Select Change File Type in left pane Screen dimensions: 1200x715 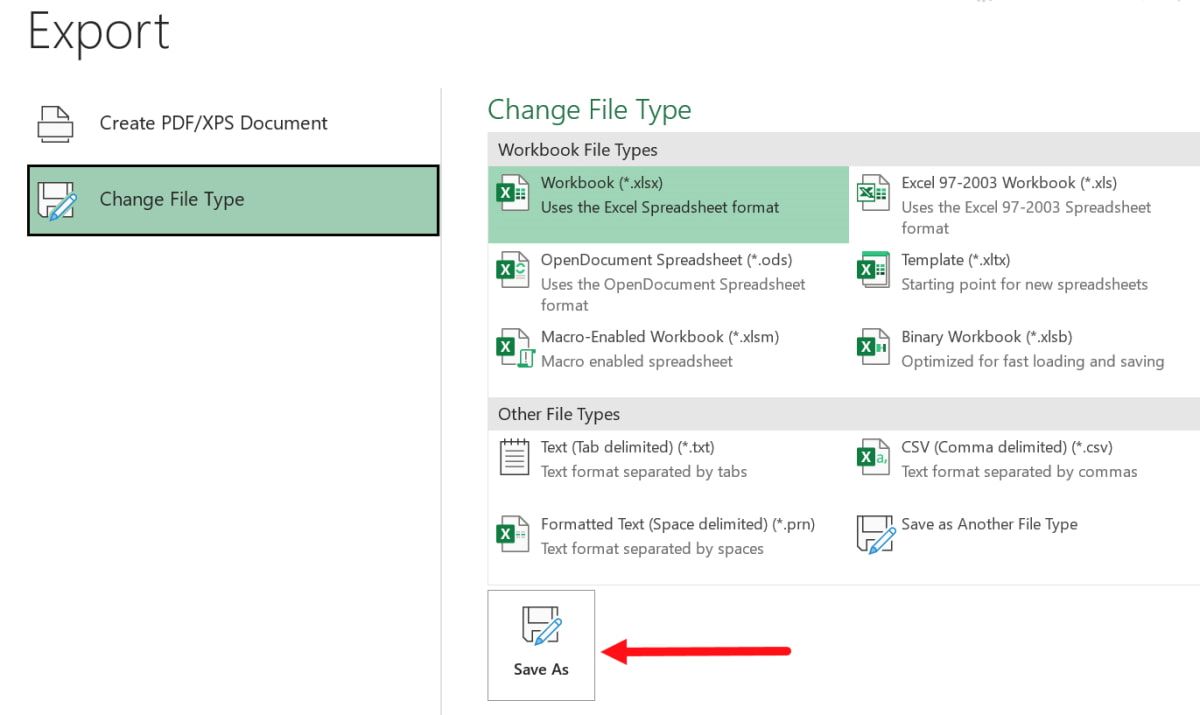(172, 199)
